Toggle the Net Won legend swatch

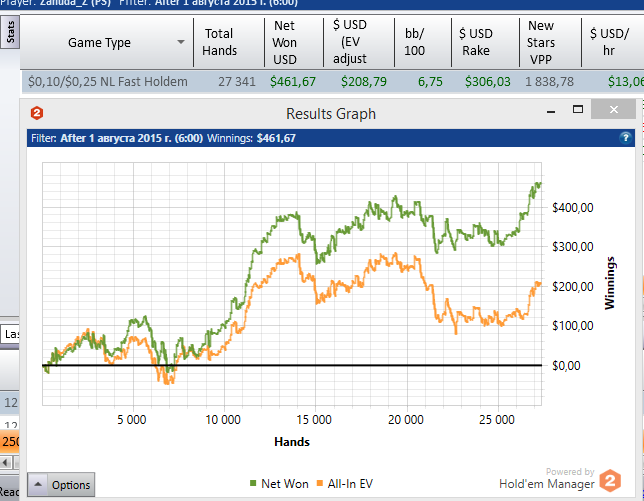(253, 483)
